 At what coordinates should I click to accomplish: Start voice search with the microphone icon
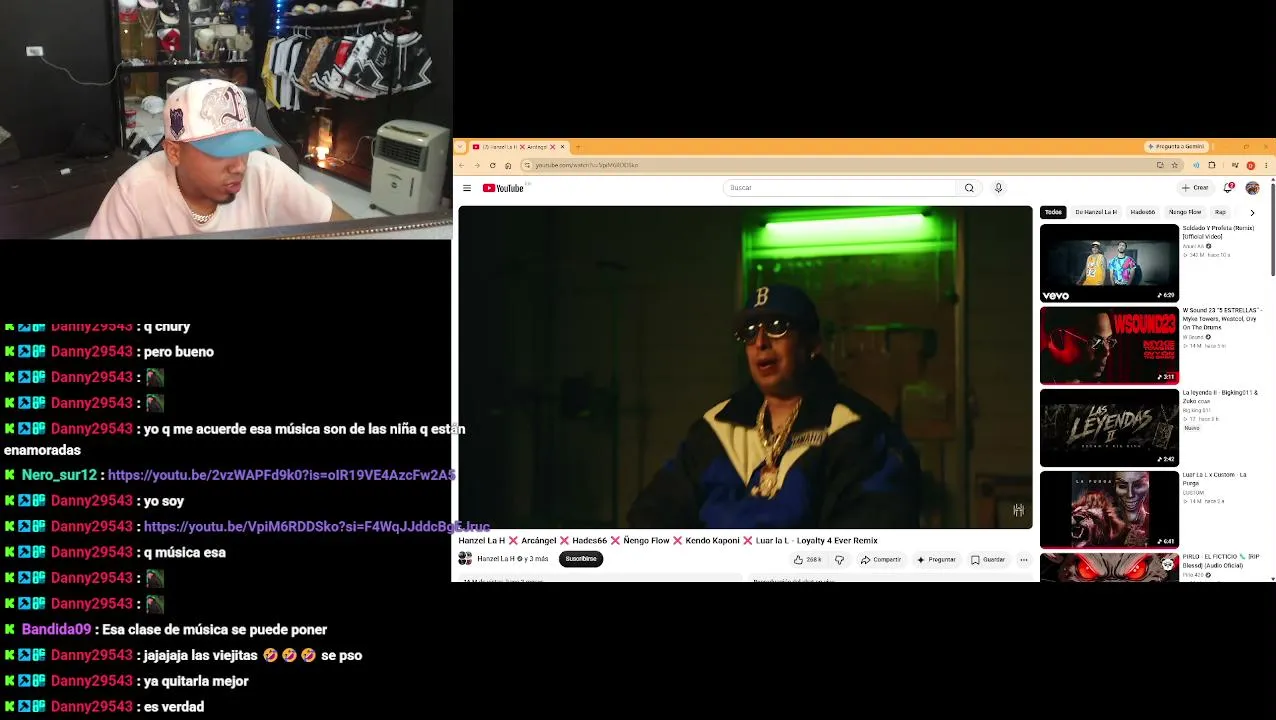click(998, 188)
